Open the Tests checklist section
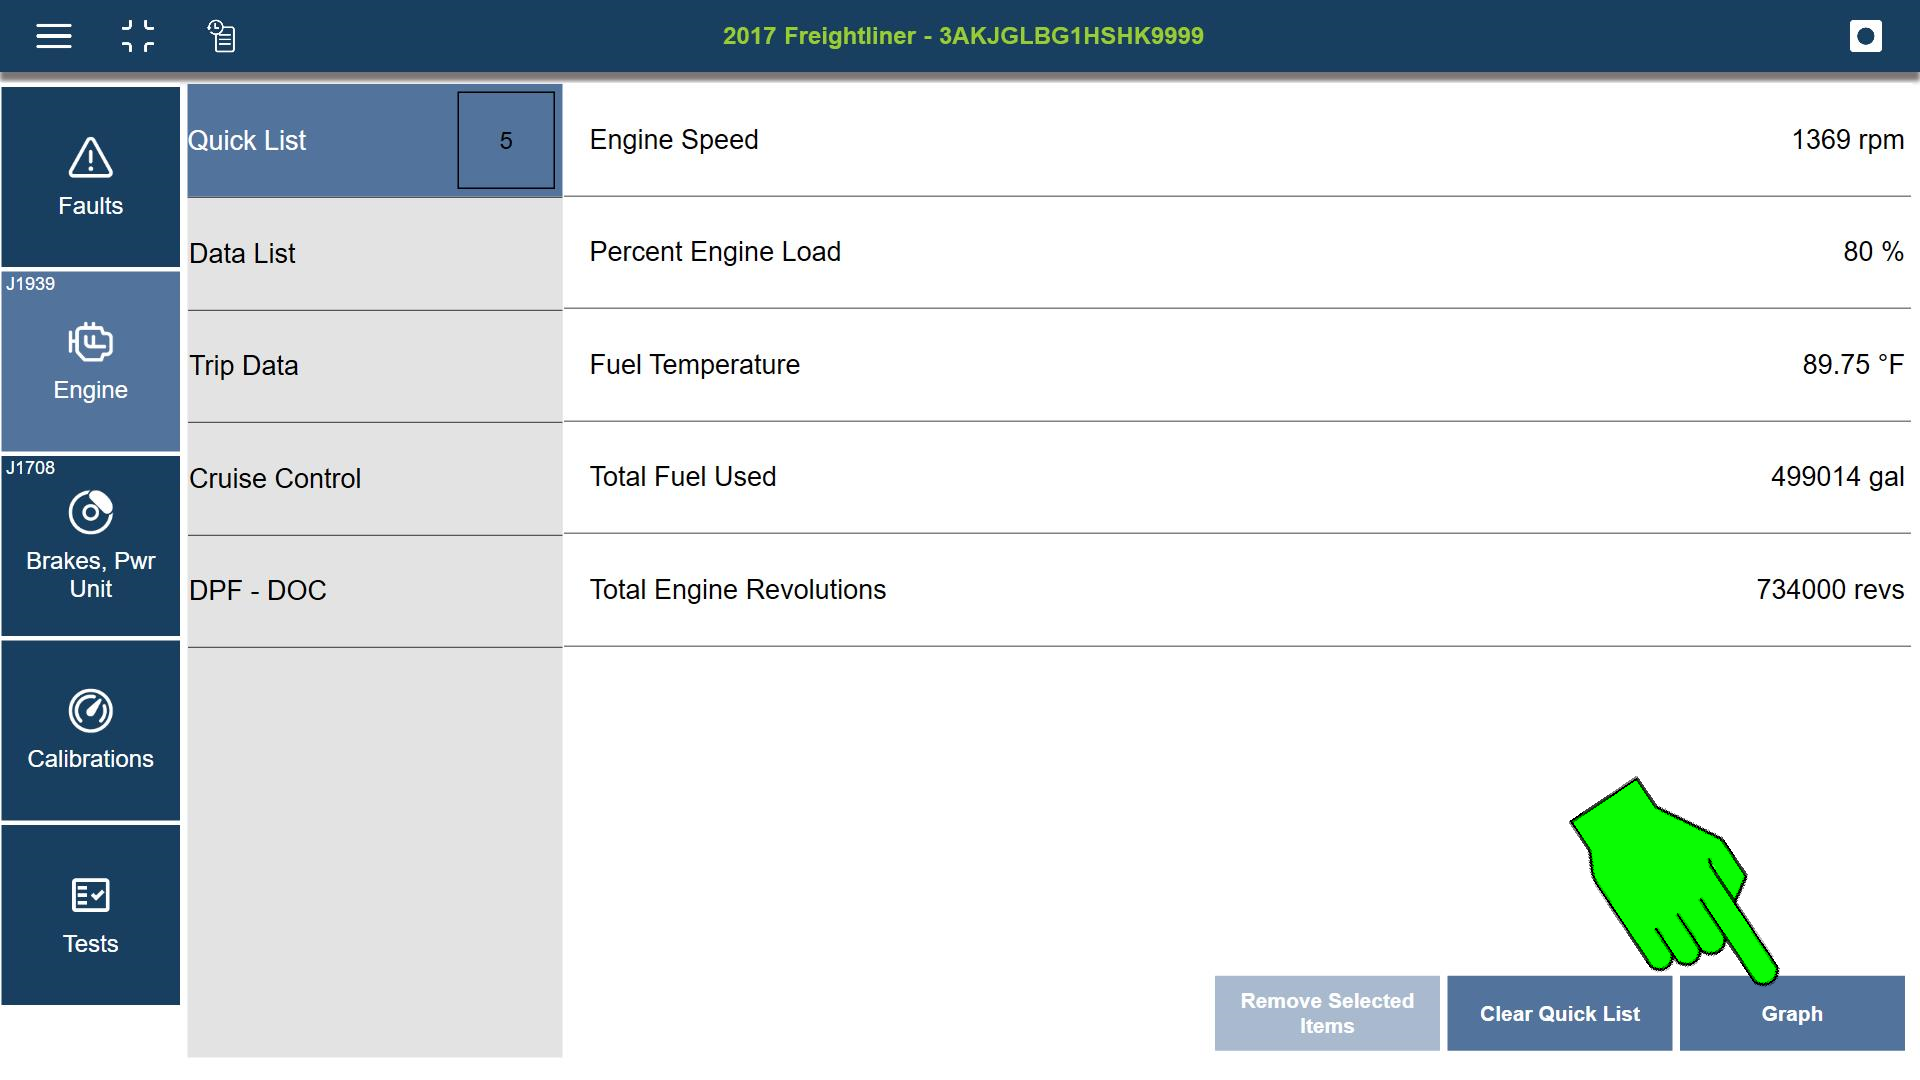 pos(90,914)
